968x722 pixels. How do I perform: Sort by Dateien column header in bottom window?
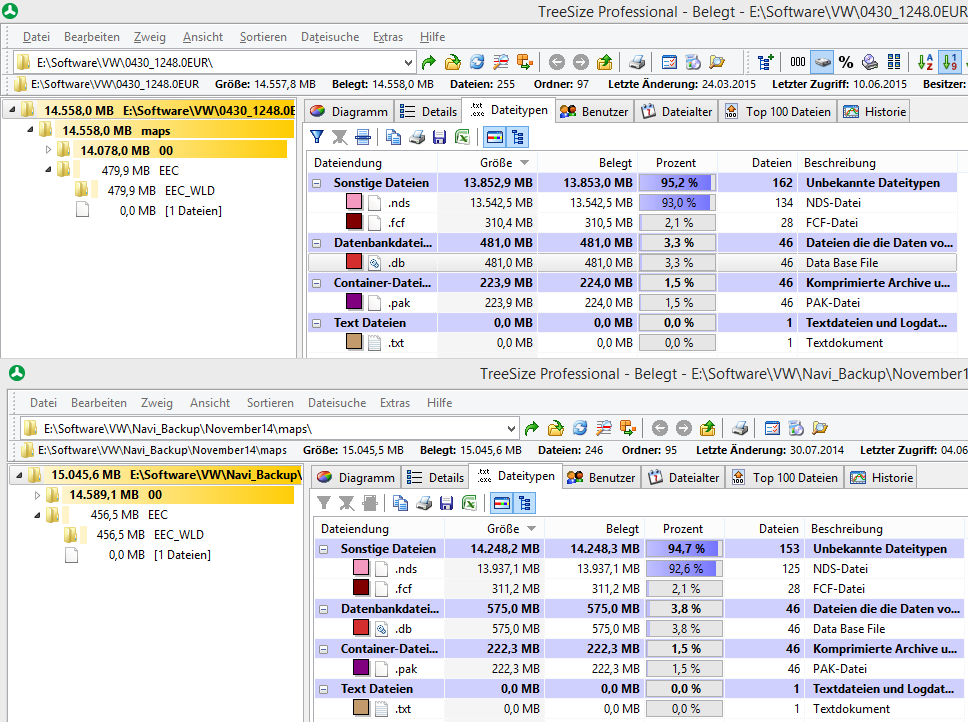763,529
